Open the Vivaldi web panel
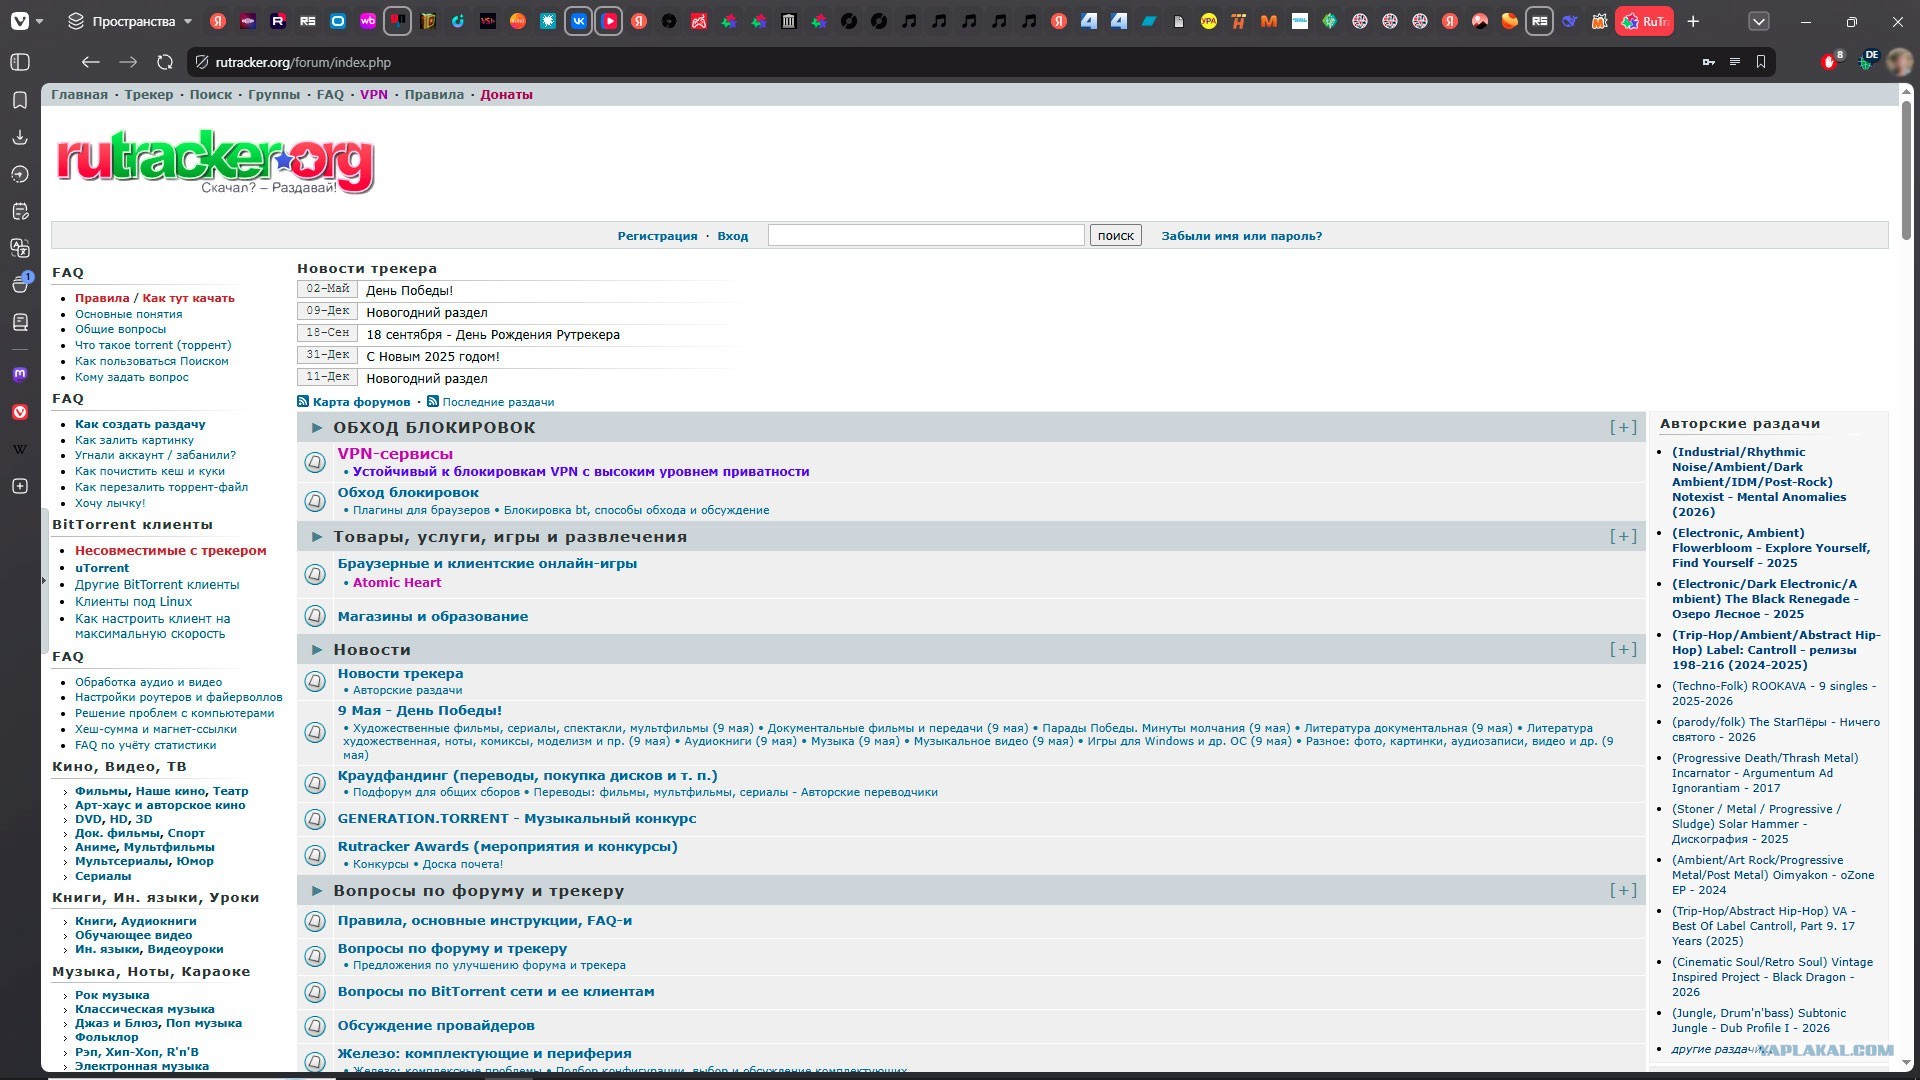The image size is (1920, 1080). coord(20,412)
